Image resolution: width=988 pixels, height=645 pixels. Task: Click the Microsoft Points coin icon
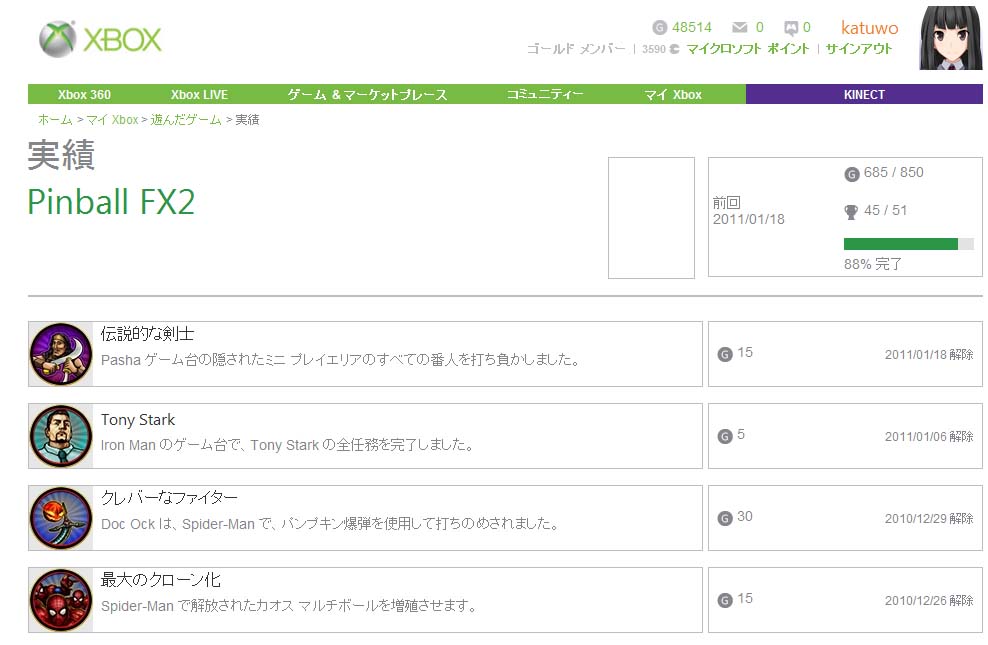click(675, 49)
